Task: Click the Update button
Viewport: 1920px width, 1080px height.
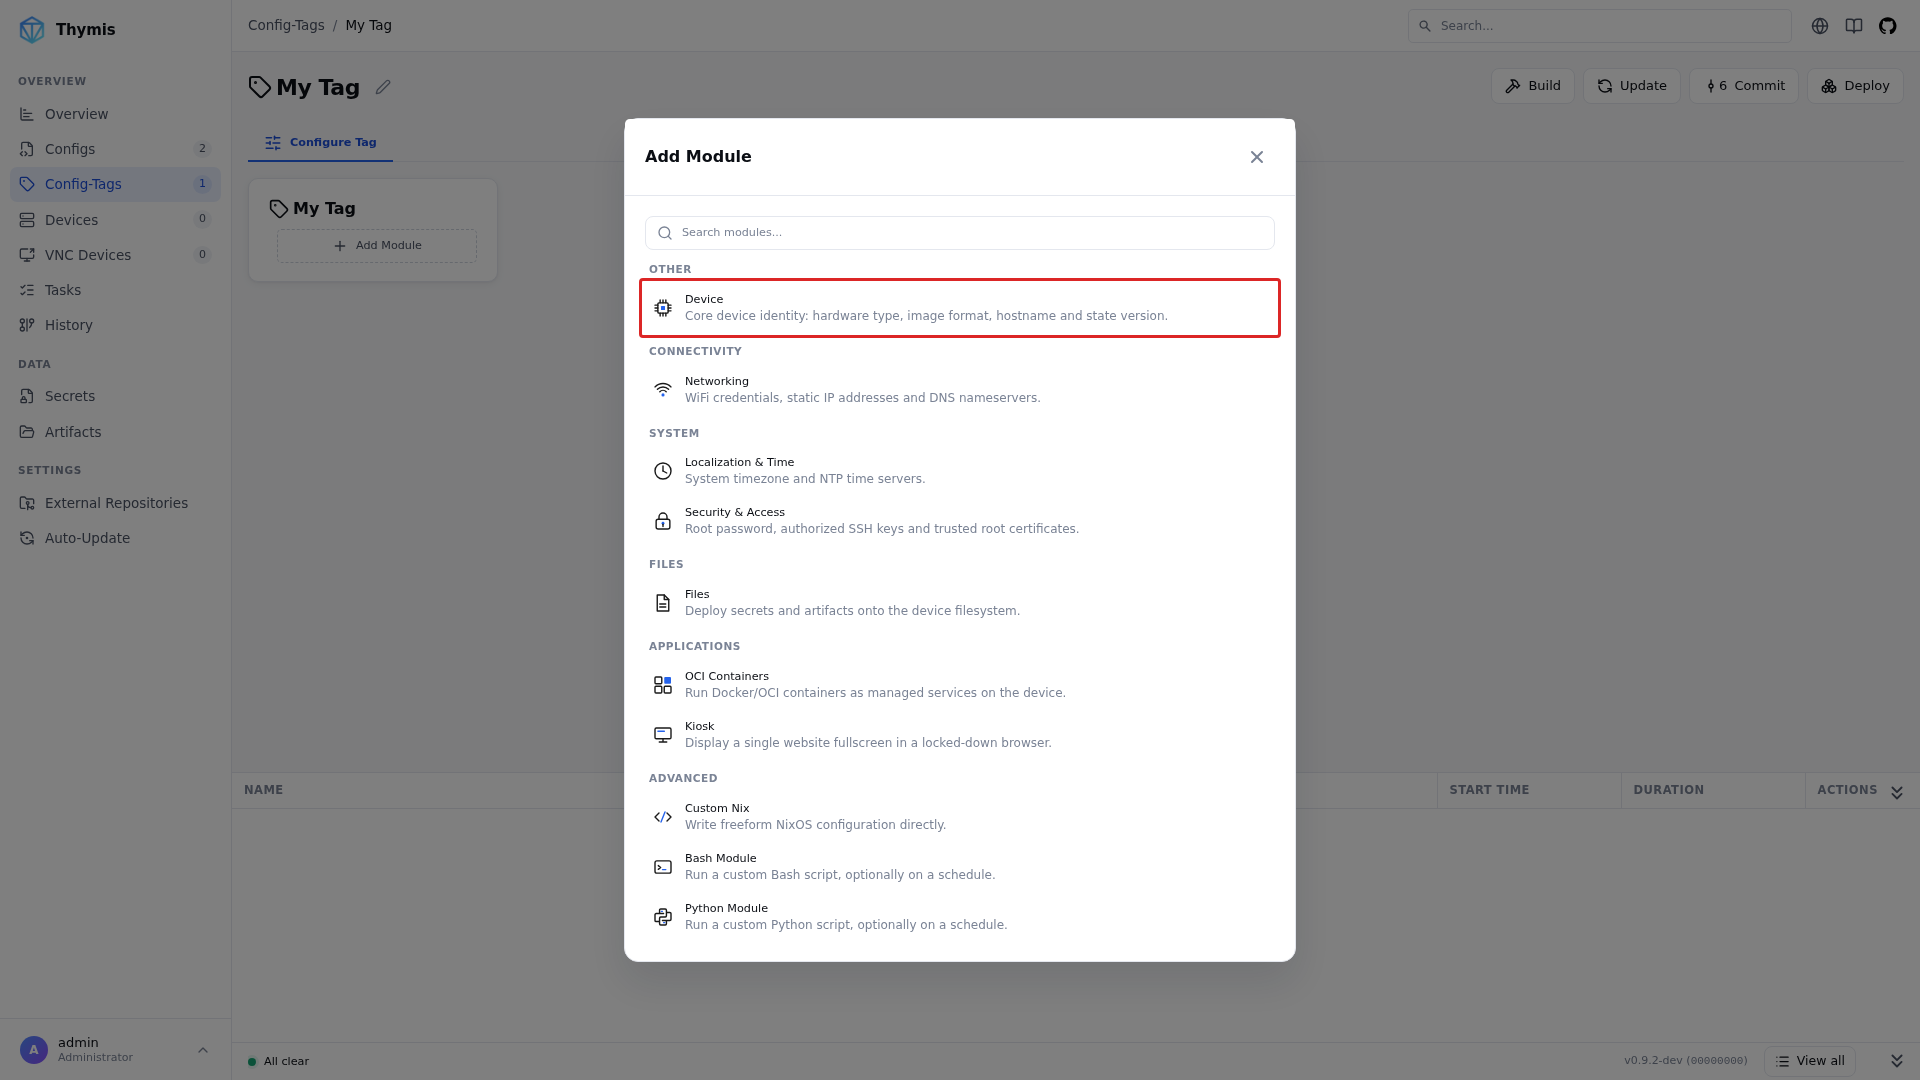Action: [x=1632, y=86]
